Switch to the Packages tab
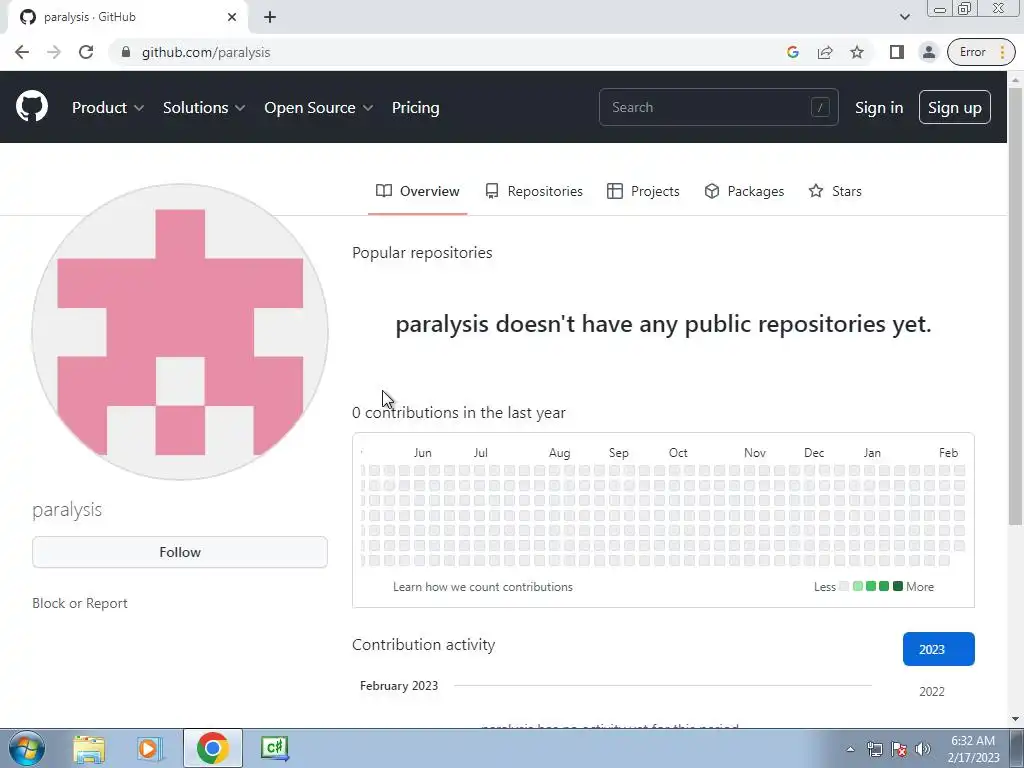Screen dimensions: 1024x768 744,191
